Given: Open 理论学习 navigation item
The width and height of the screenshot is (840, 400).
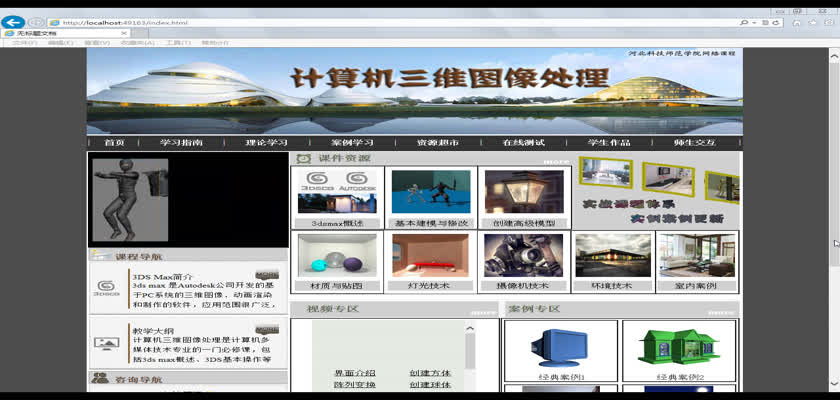Looking at the screenshot, I should 267,142.
